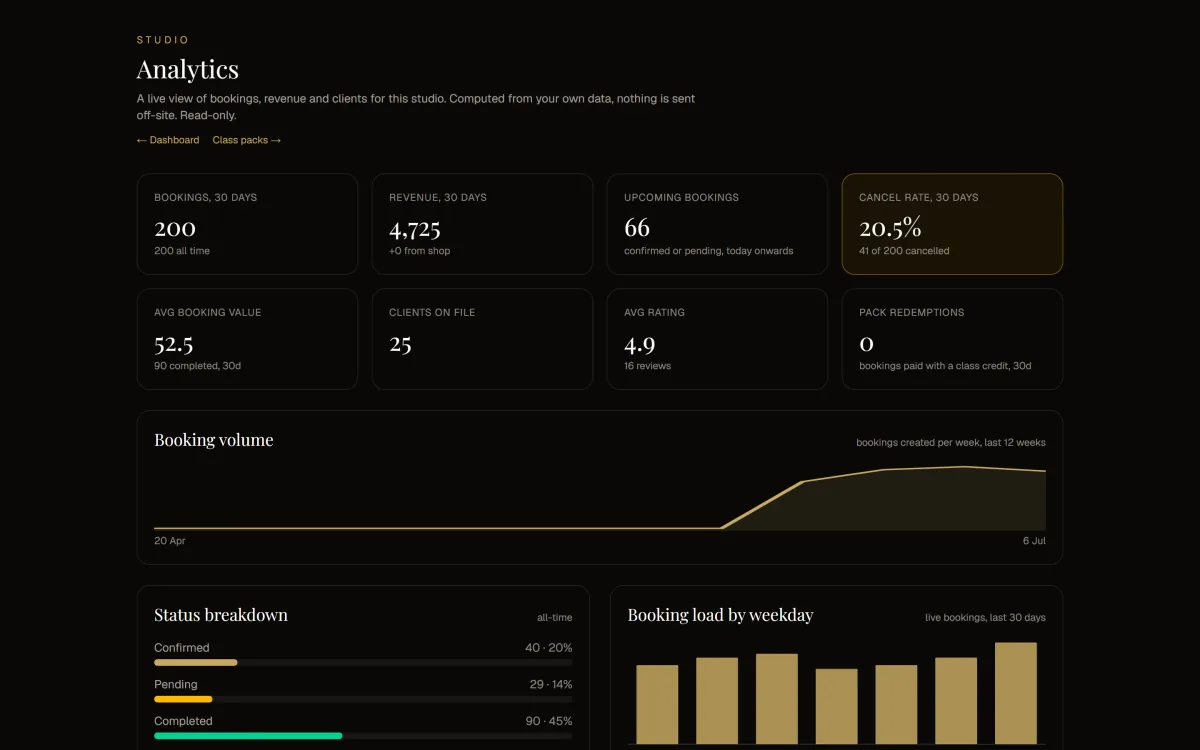Select the Upcoming bookings card
This screenshot has height=750, width=1200.
tap(717, 224)
